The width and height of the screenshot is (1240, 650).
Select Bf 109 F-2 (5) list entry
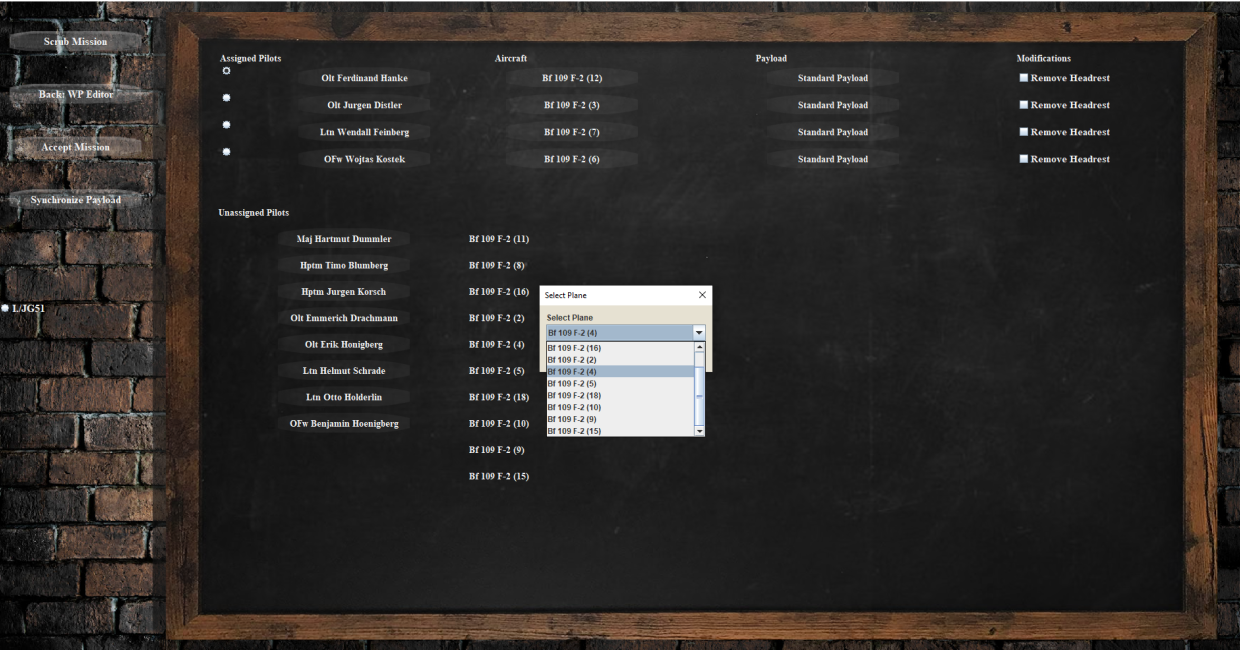(620, 384)
